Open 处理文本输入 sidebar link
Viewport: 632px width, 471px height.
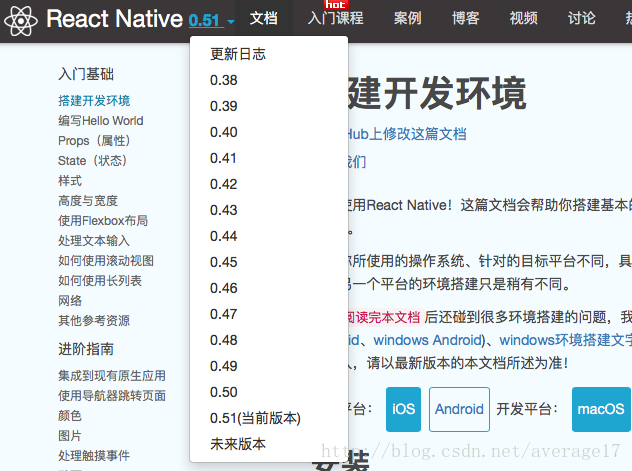click(x=94, y=241)
